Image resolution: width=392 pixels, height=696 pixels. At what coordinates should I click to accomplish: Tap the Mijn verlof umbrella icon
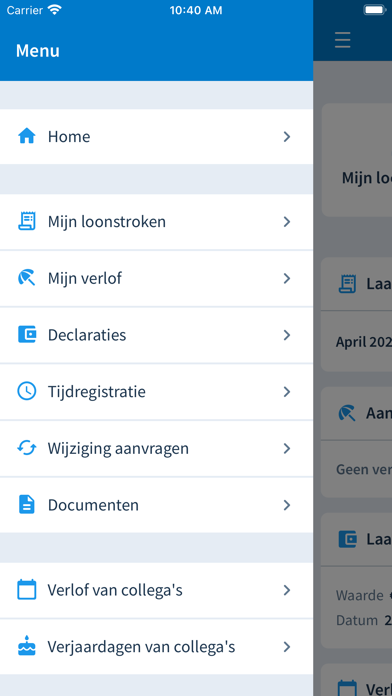coord(27,278)
